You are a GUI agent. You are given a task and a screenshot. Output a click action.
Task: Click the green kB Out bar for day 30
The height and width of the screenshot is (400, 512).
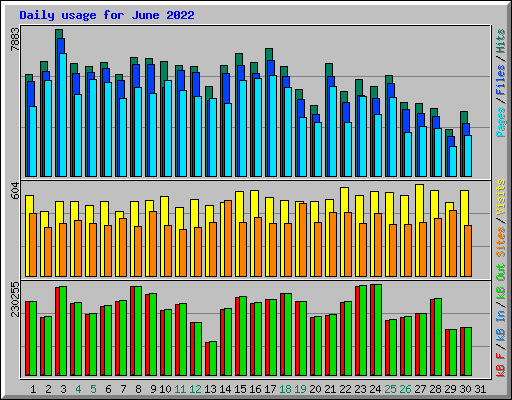click(468, 352)
